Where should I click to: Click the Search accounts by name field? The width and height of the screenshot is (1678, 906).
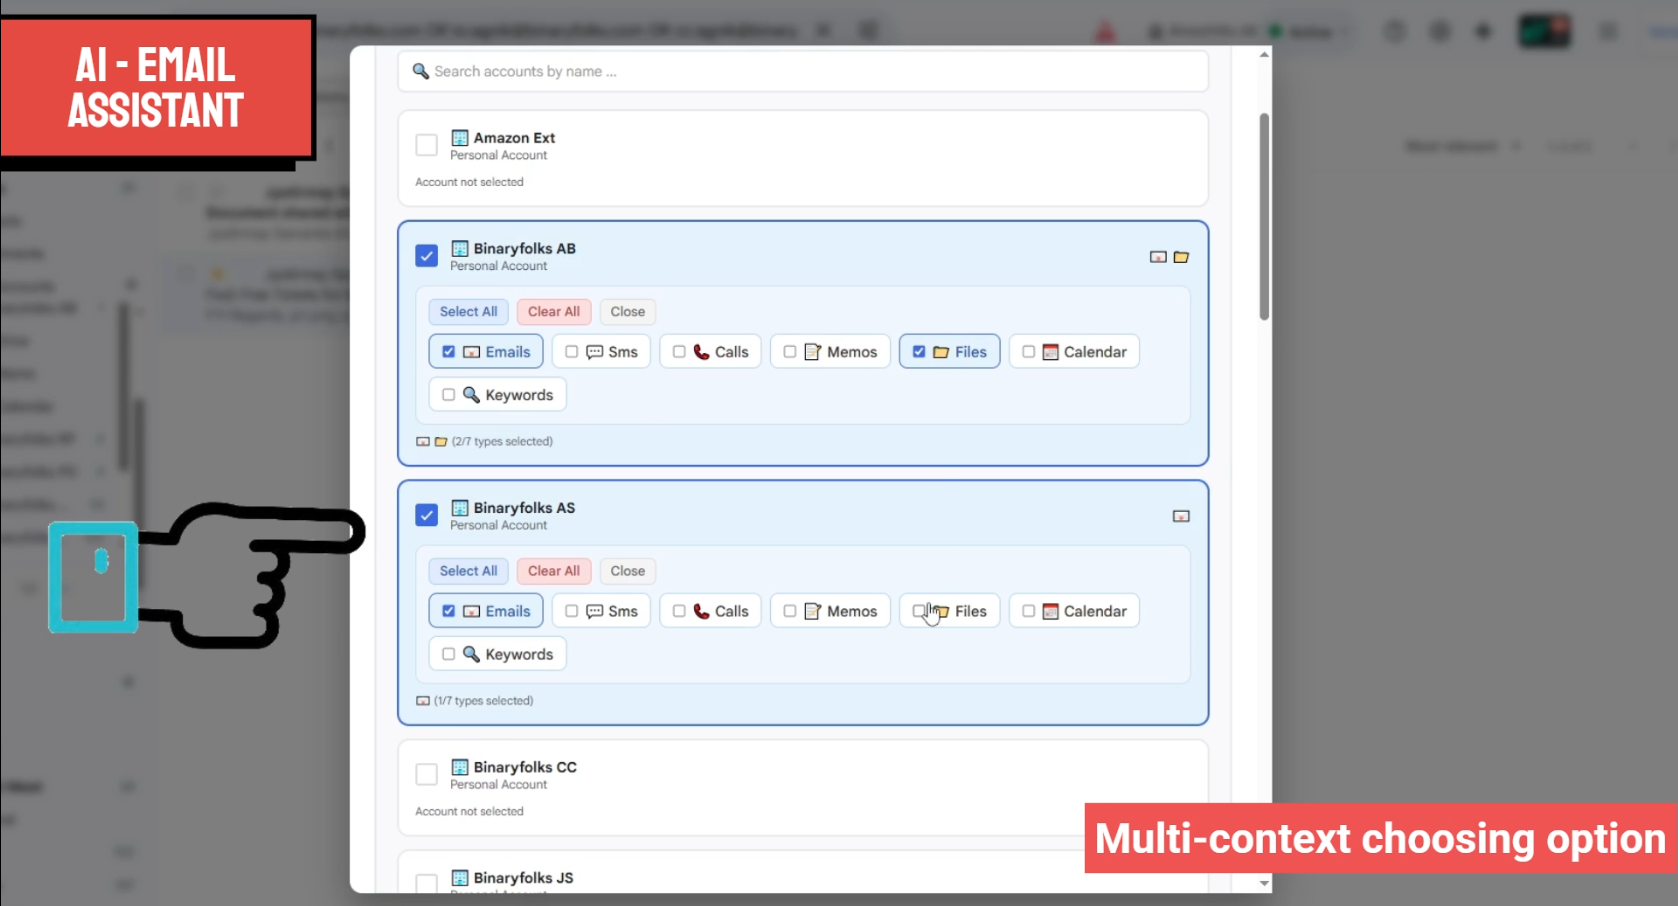(803, 72)
